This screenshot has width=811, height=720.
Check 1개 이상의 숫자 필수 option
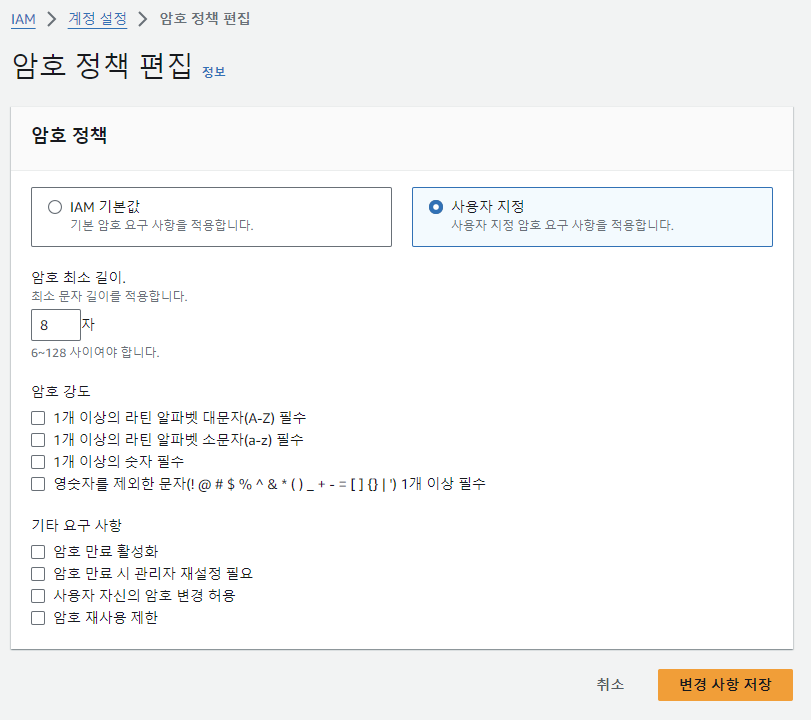pyautogui.click(x=38, y=461)
